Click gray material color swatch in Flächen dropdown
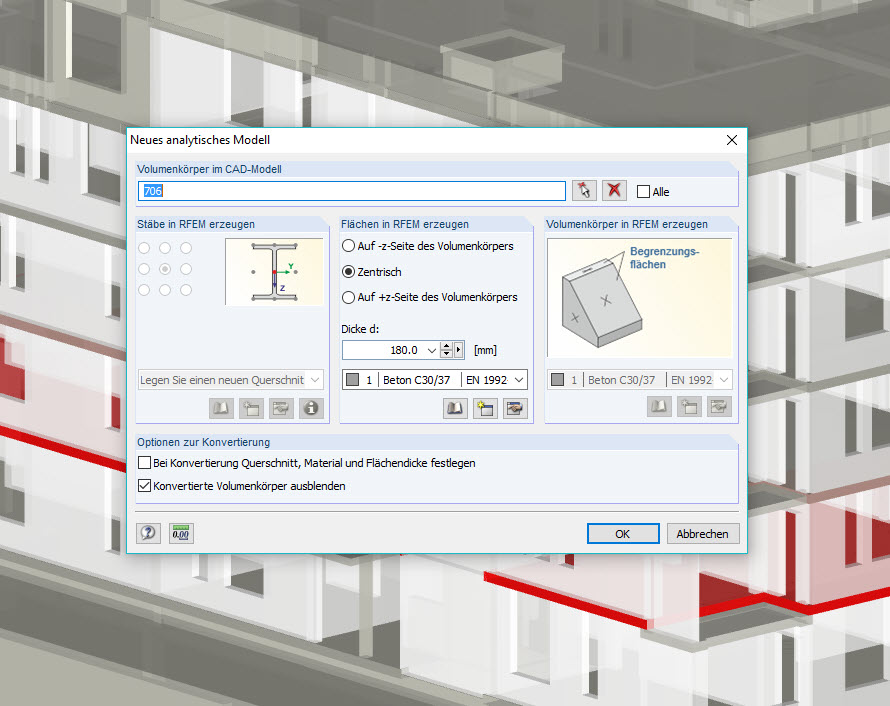 [x=352, y=380]
